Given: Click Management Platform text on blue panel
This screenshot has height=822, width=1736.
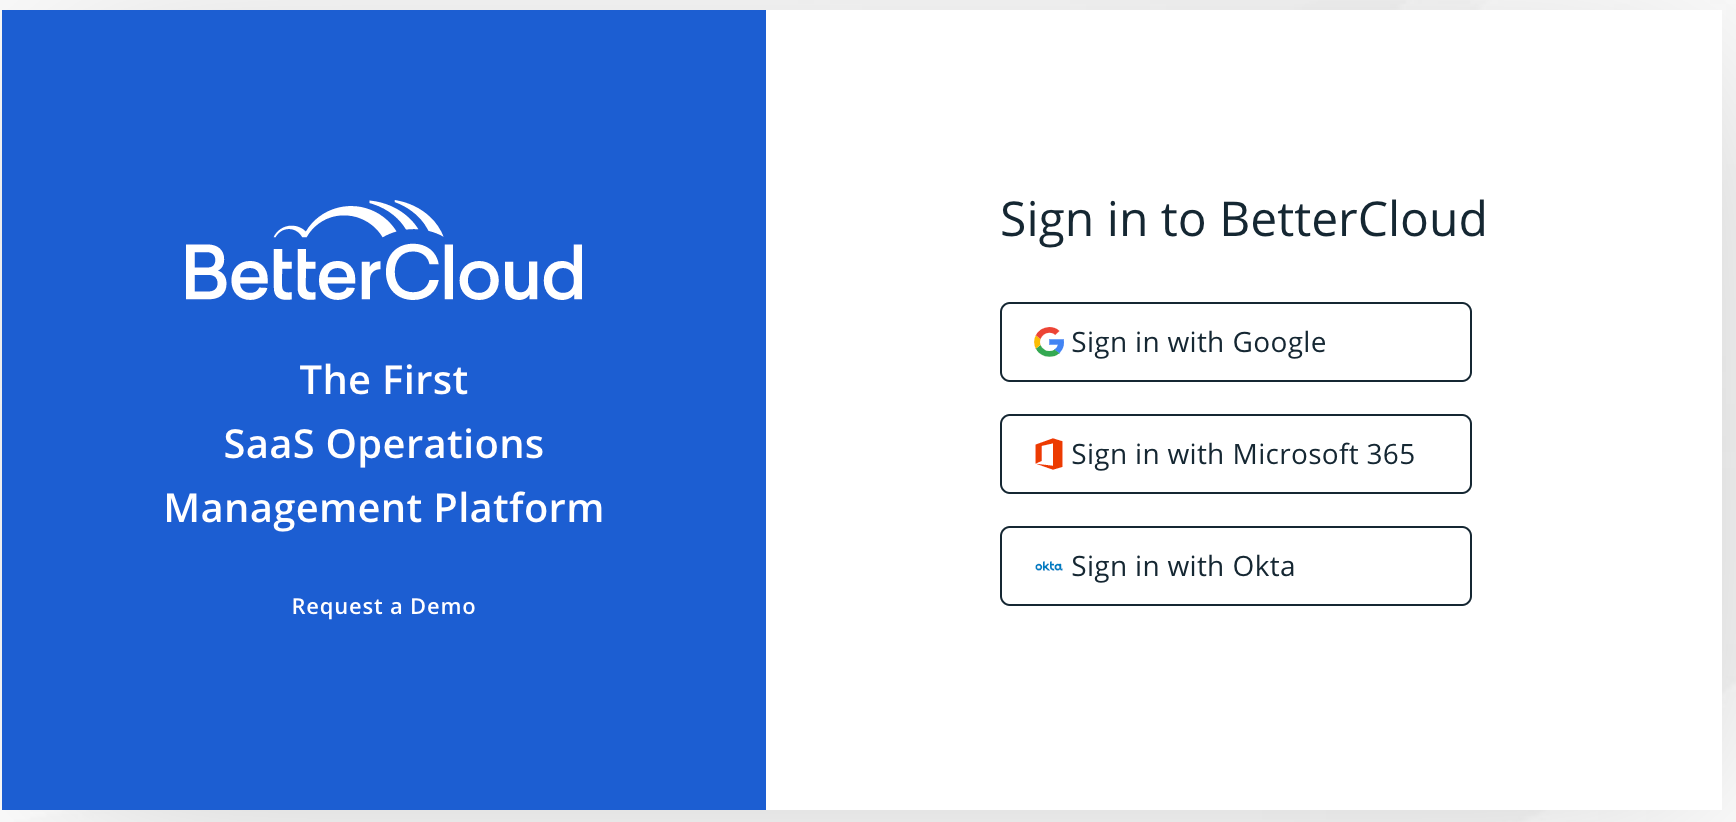Looking at the screenshot, I should pyautogui.click(x=384, y=508).
